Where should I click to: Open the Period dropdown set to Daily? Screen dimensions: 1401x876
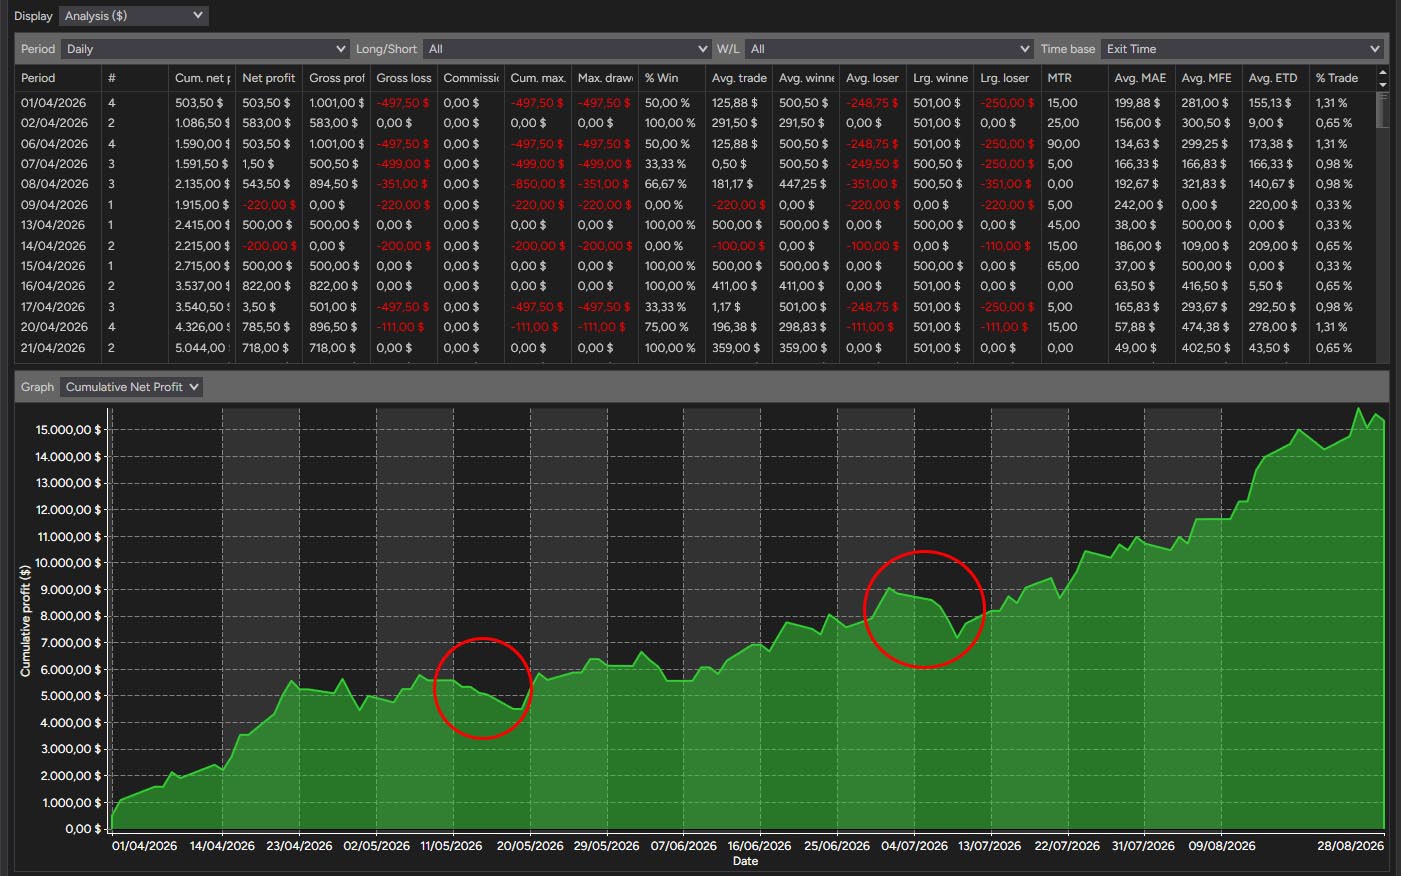pos(205,49)
